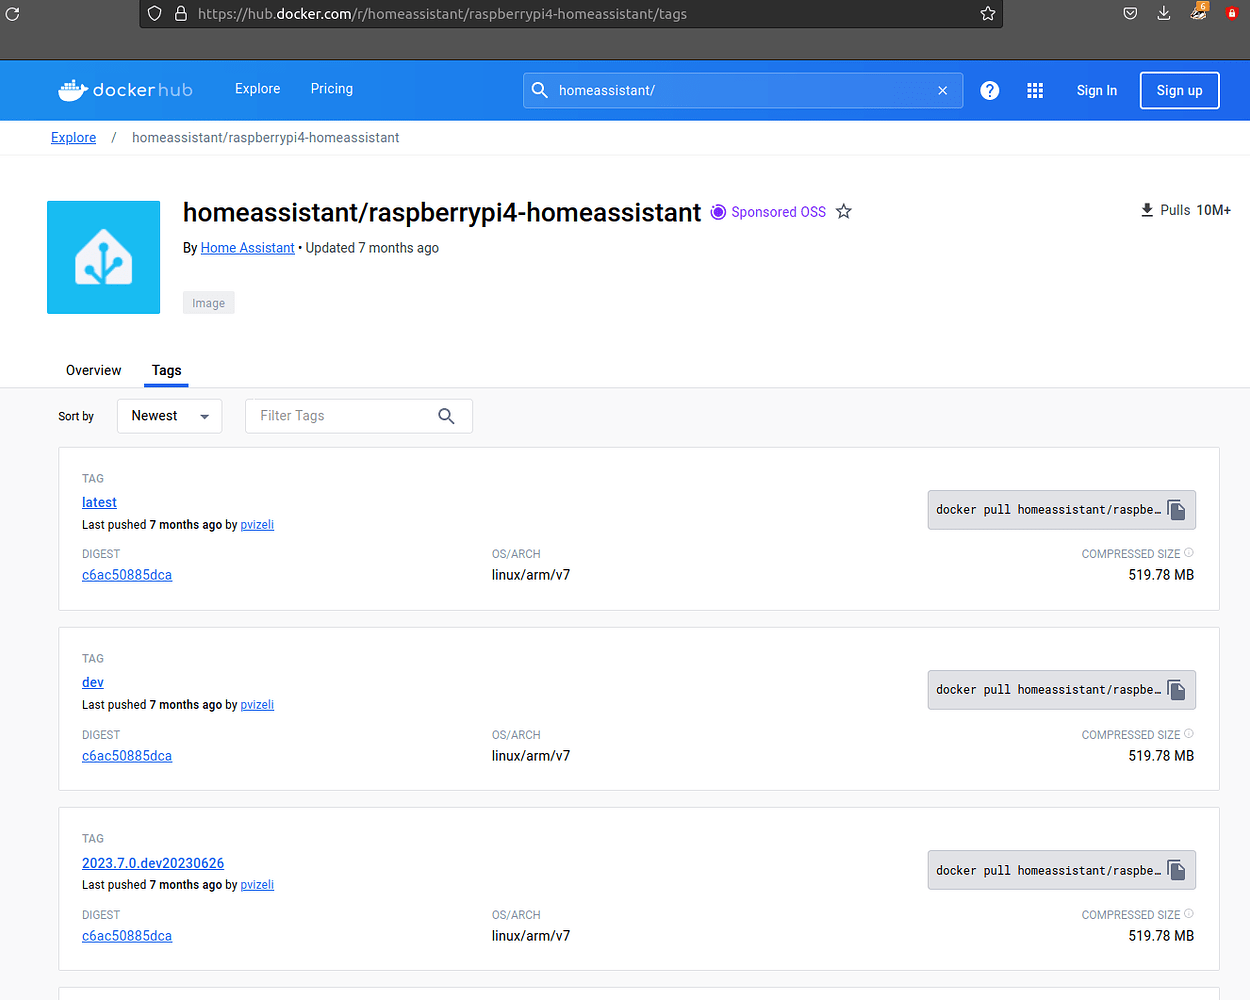Click the Home Assistant icon thumbnail
This screenshot has width=1250, height=1000.
[103, 257]
